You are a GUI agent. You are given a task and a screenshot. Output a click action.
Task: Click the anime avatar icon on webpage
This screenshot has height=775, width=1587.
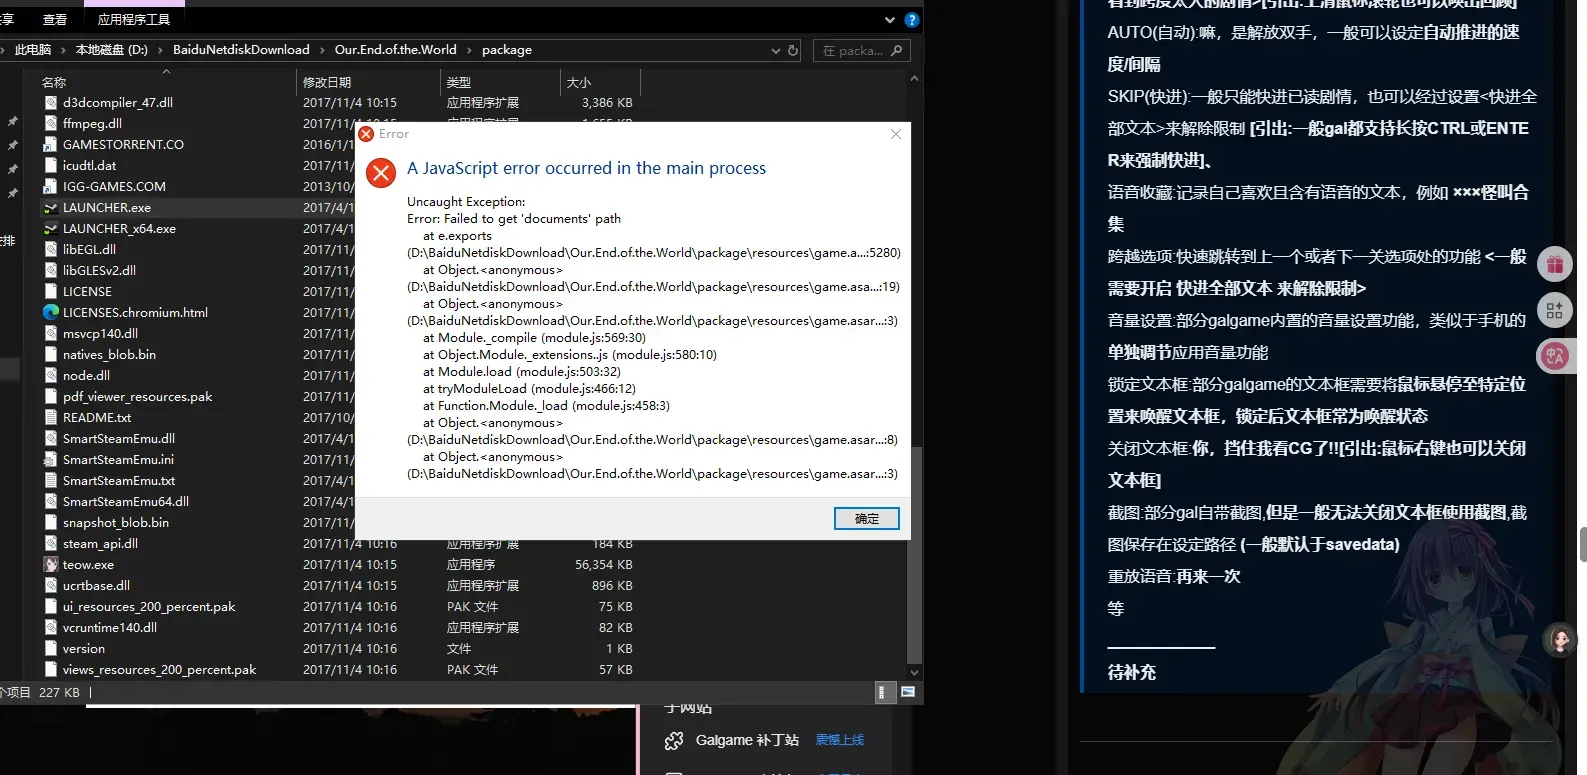1559,640
